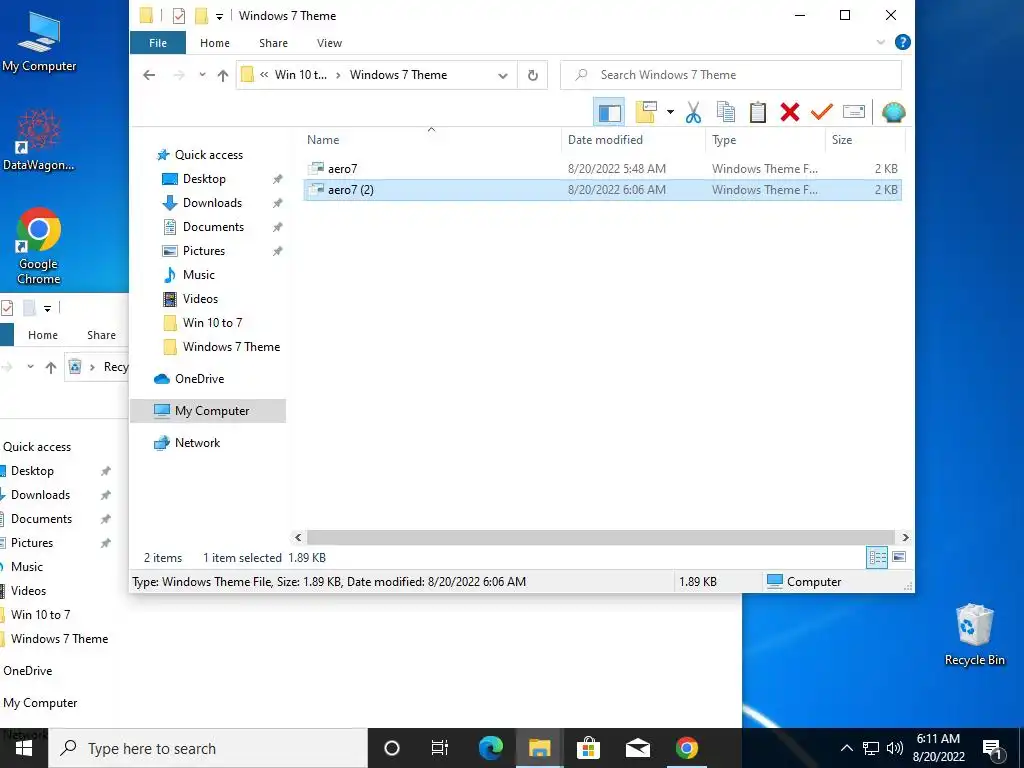This screenshot has height=768, width=1024.
Task: Select Network in navigation pane
Action: click(197, 443)
